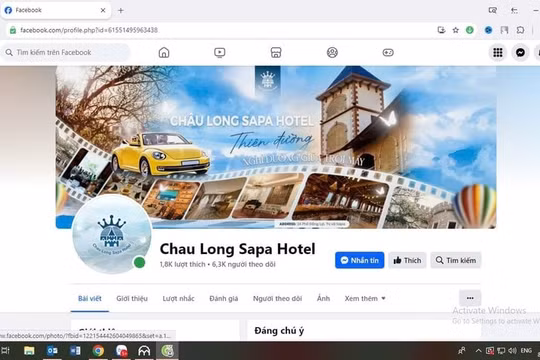Select the Giới thiệu tab
Screen dimensions: 540x360
click(132, 298)
